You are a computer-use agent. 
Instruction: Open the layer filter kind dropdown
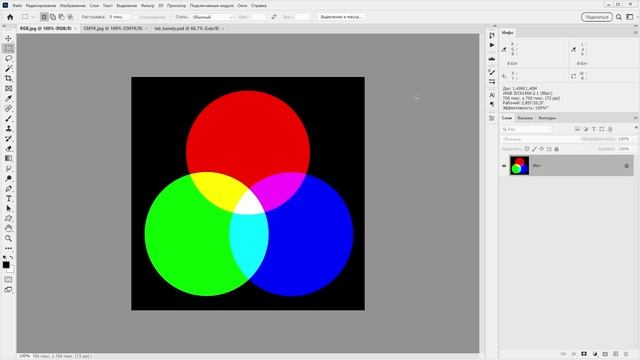coord(527,129)
